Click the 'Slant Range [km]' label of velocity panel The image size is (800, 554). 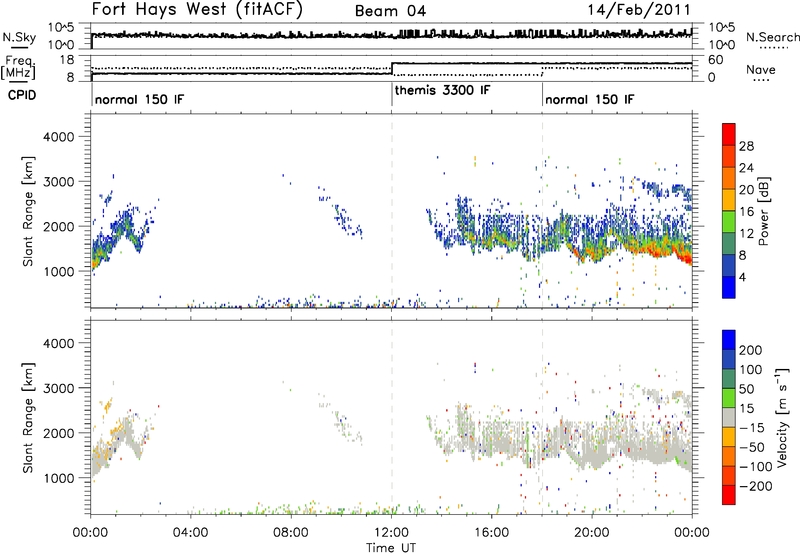point(28,417)
